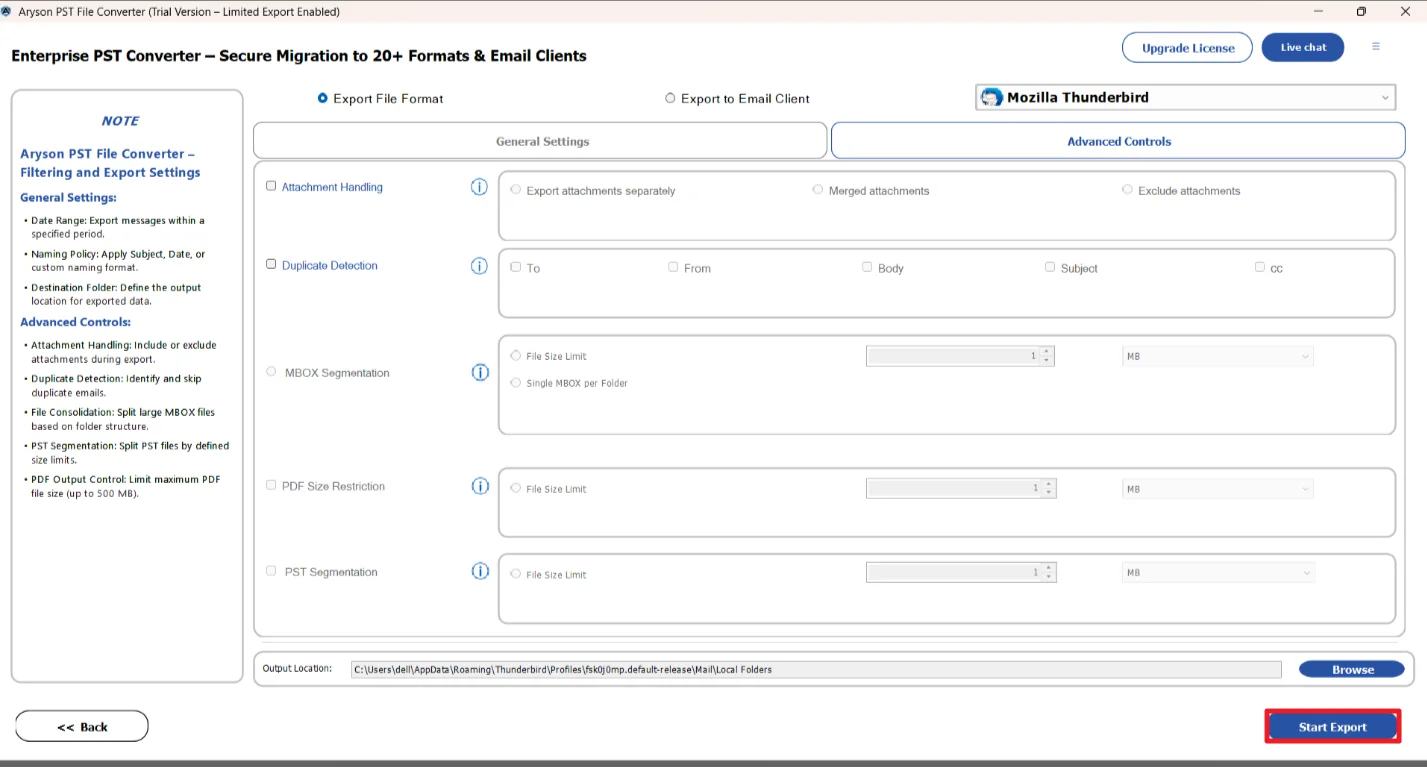The width and height of the screenshot is (1427, 767).
Task: Browse for output location
Action: 1352,669
